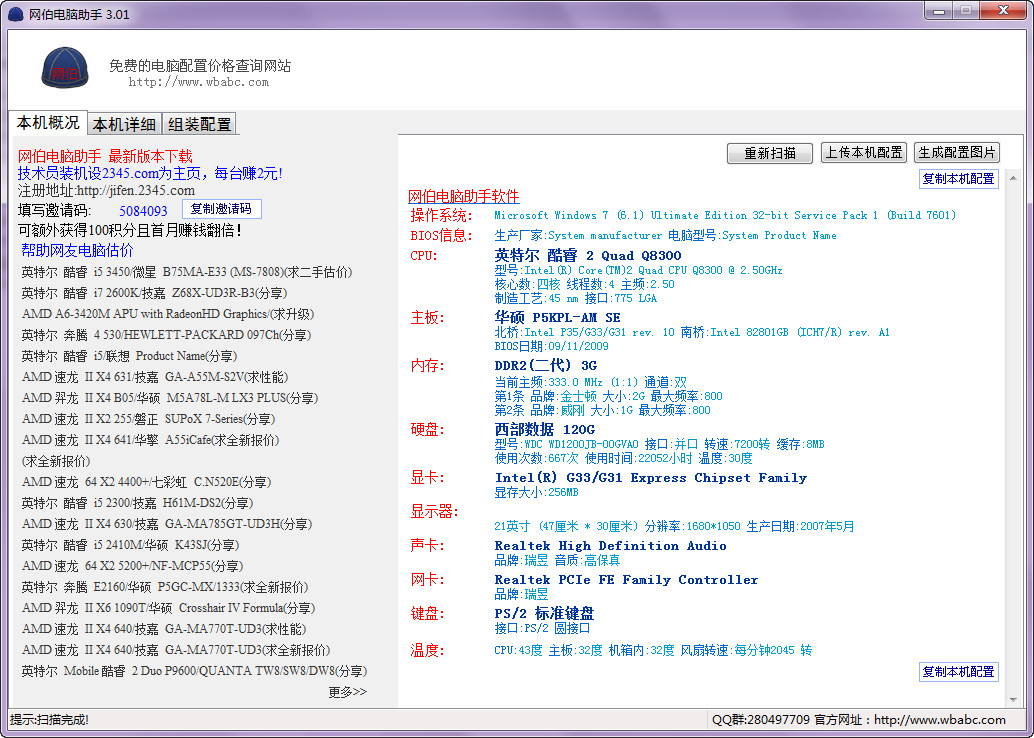Close the 网伯电脑助手 window
The image size is (1034, 738).
1003,11
